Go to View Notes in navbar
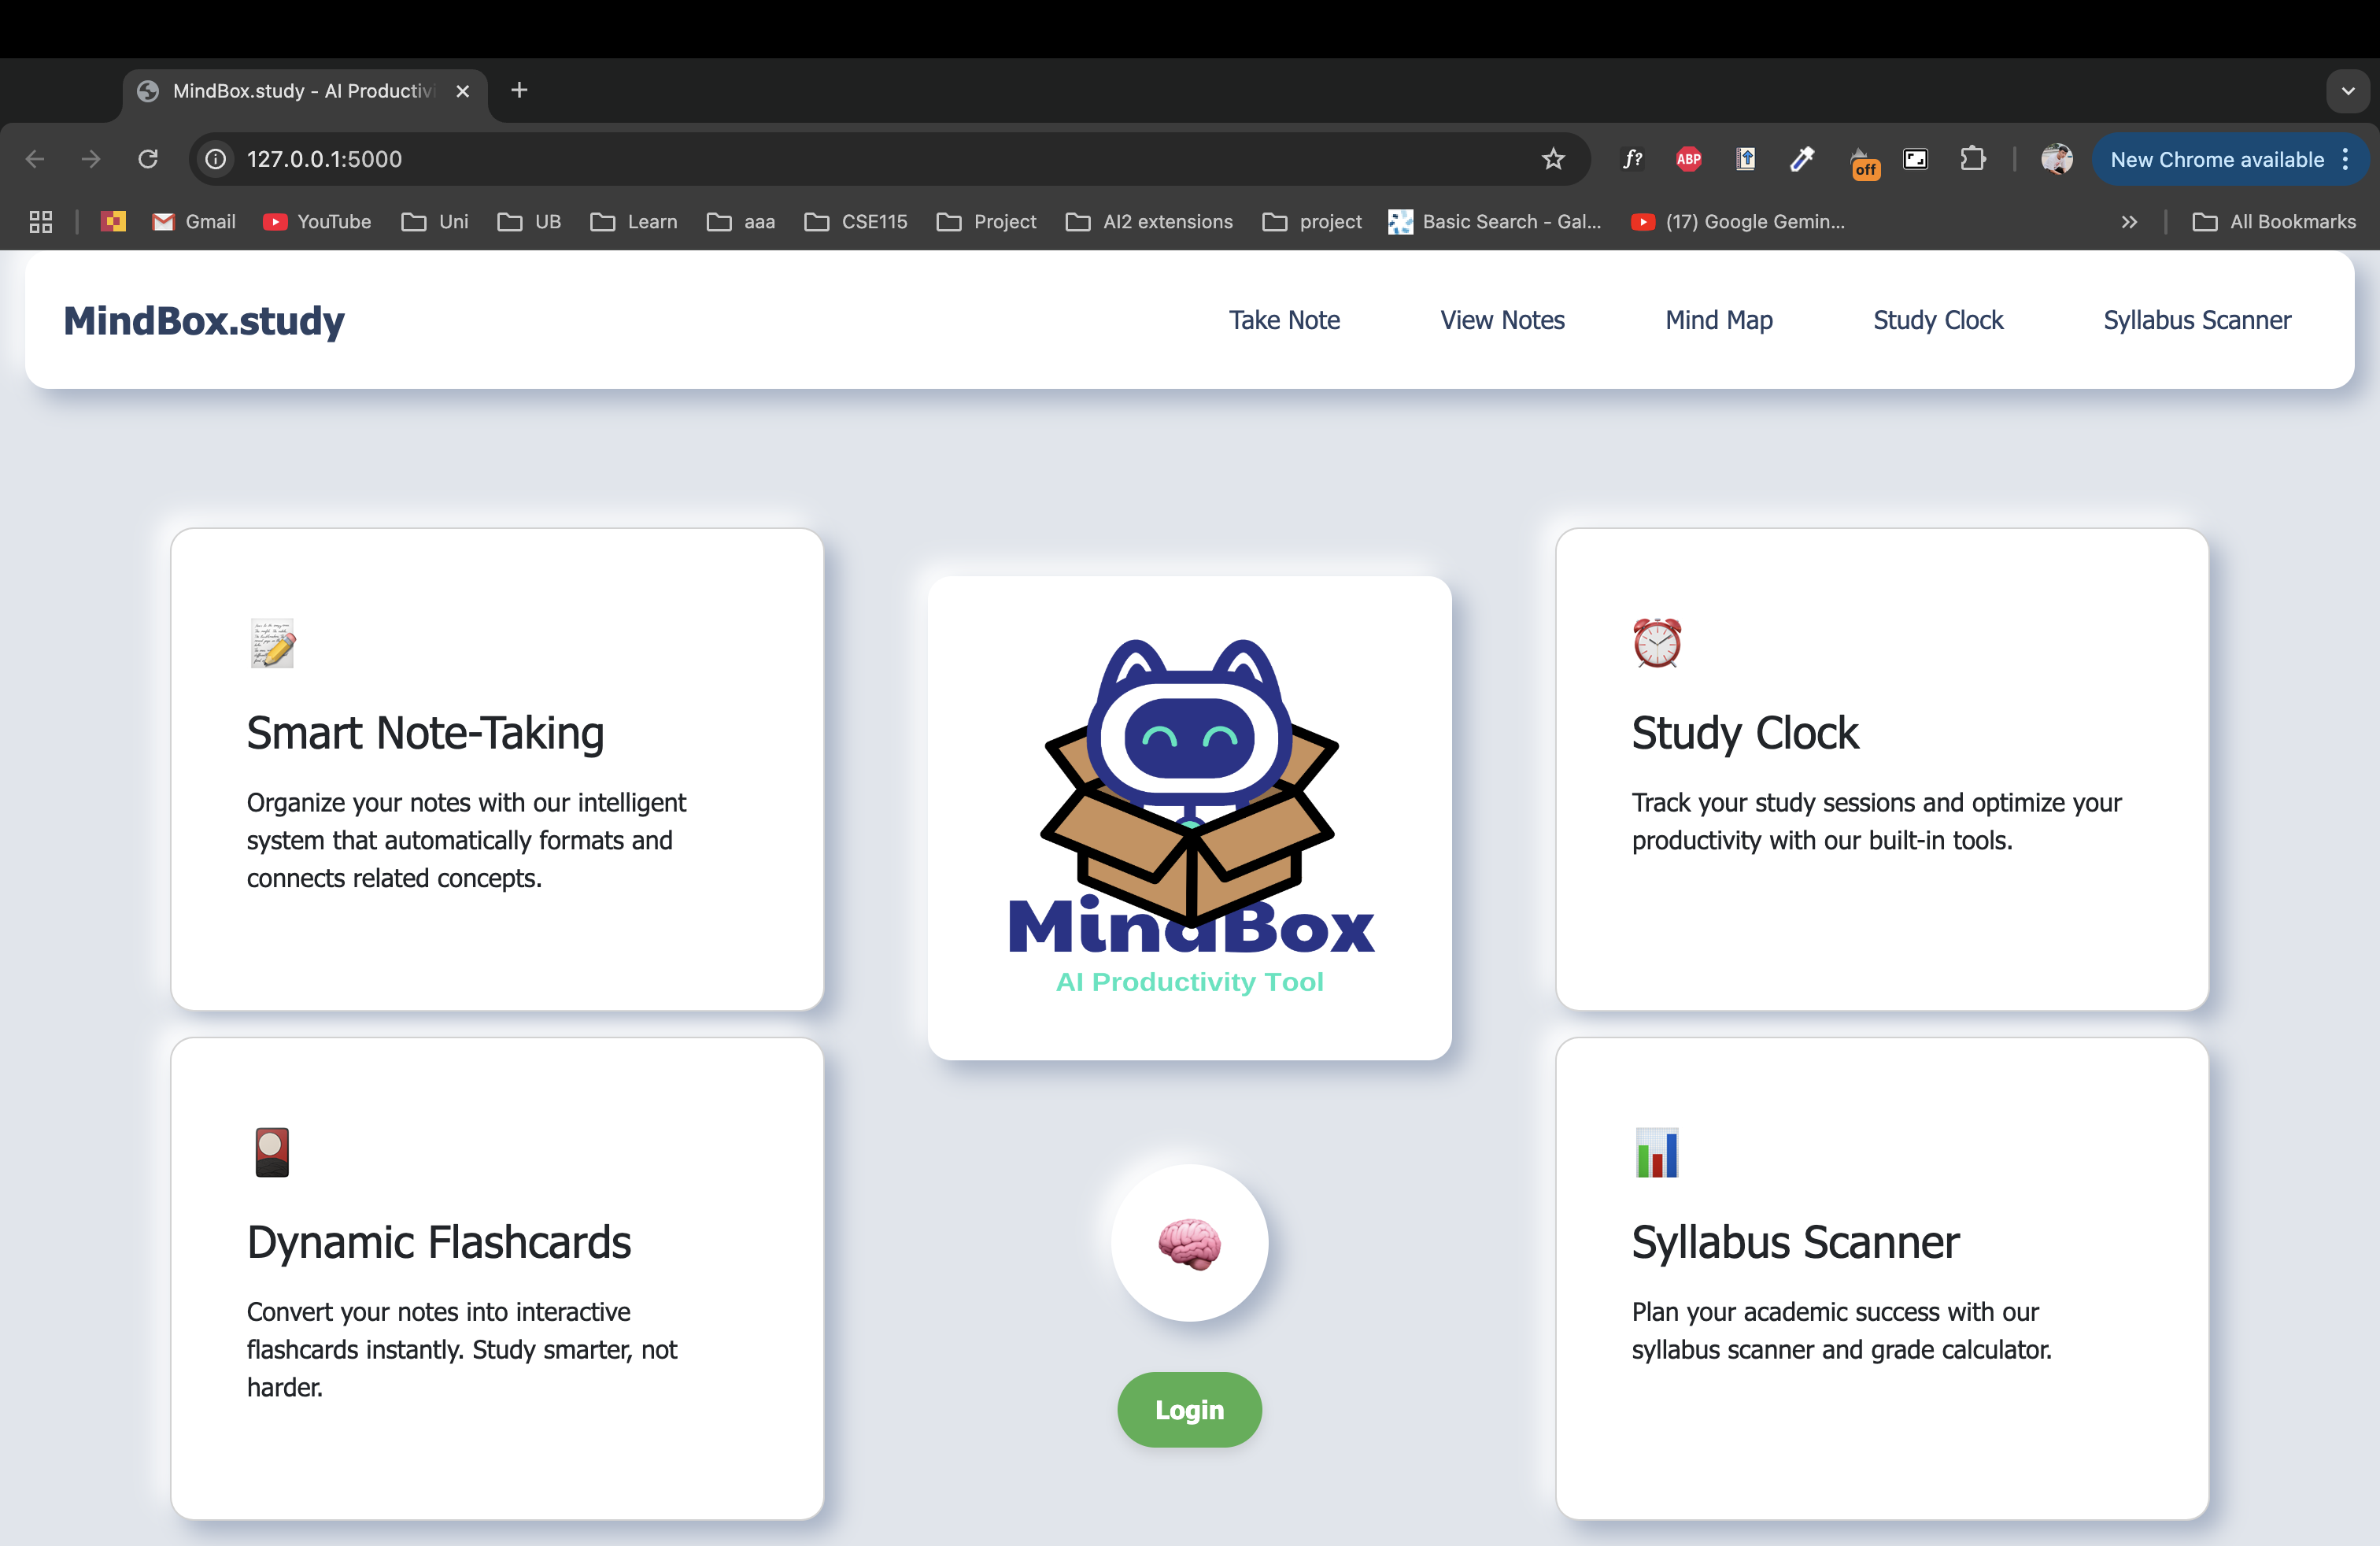2380x1546 pixels. point(1502,320)
